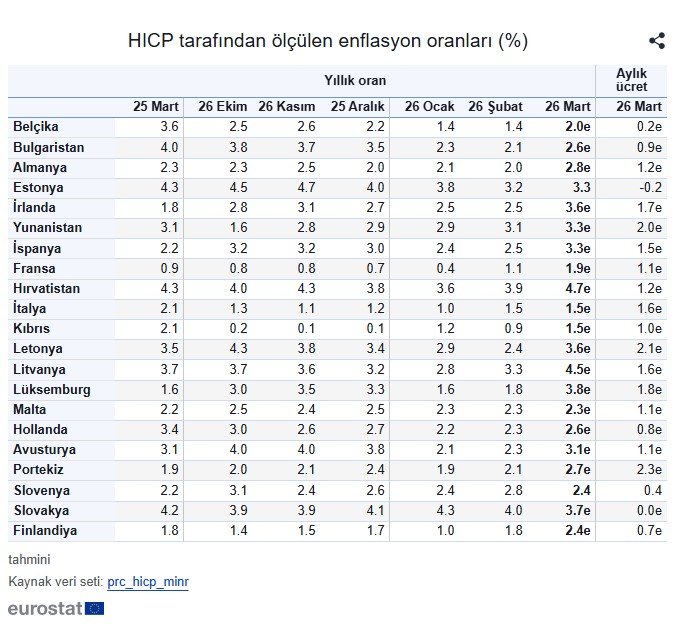Select the Belçika row label
Image resolution: width=694 pixels, height=625 pixels.
click(36, 127)
